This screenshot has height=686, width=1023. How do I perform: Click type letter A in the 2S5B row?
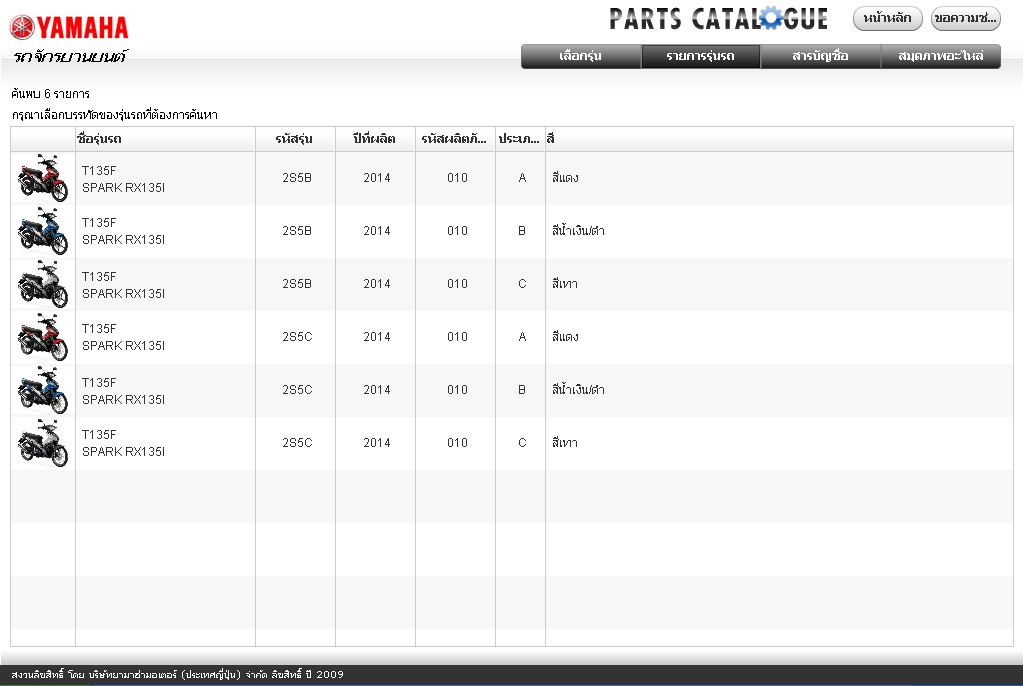(x=522, y=178)
